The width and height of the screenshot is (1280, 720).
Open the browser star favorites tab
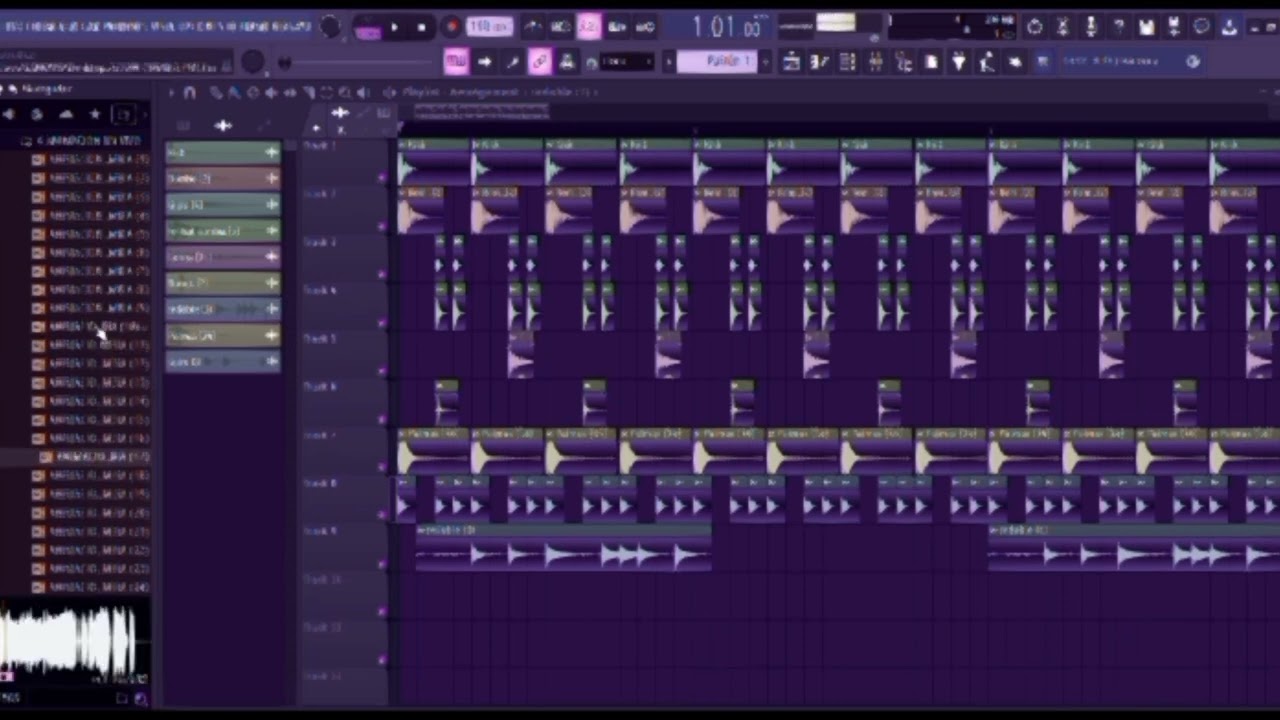click(x=95, y=114)
